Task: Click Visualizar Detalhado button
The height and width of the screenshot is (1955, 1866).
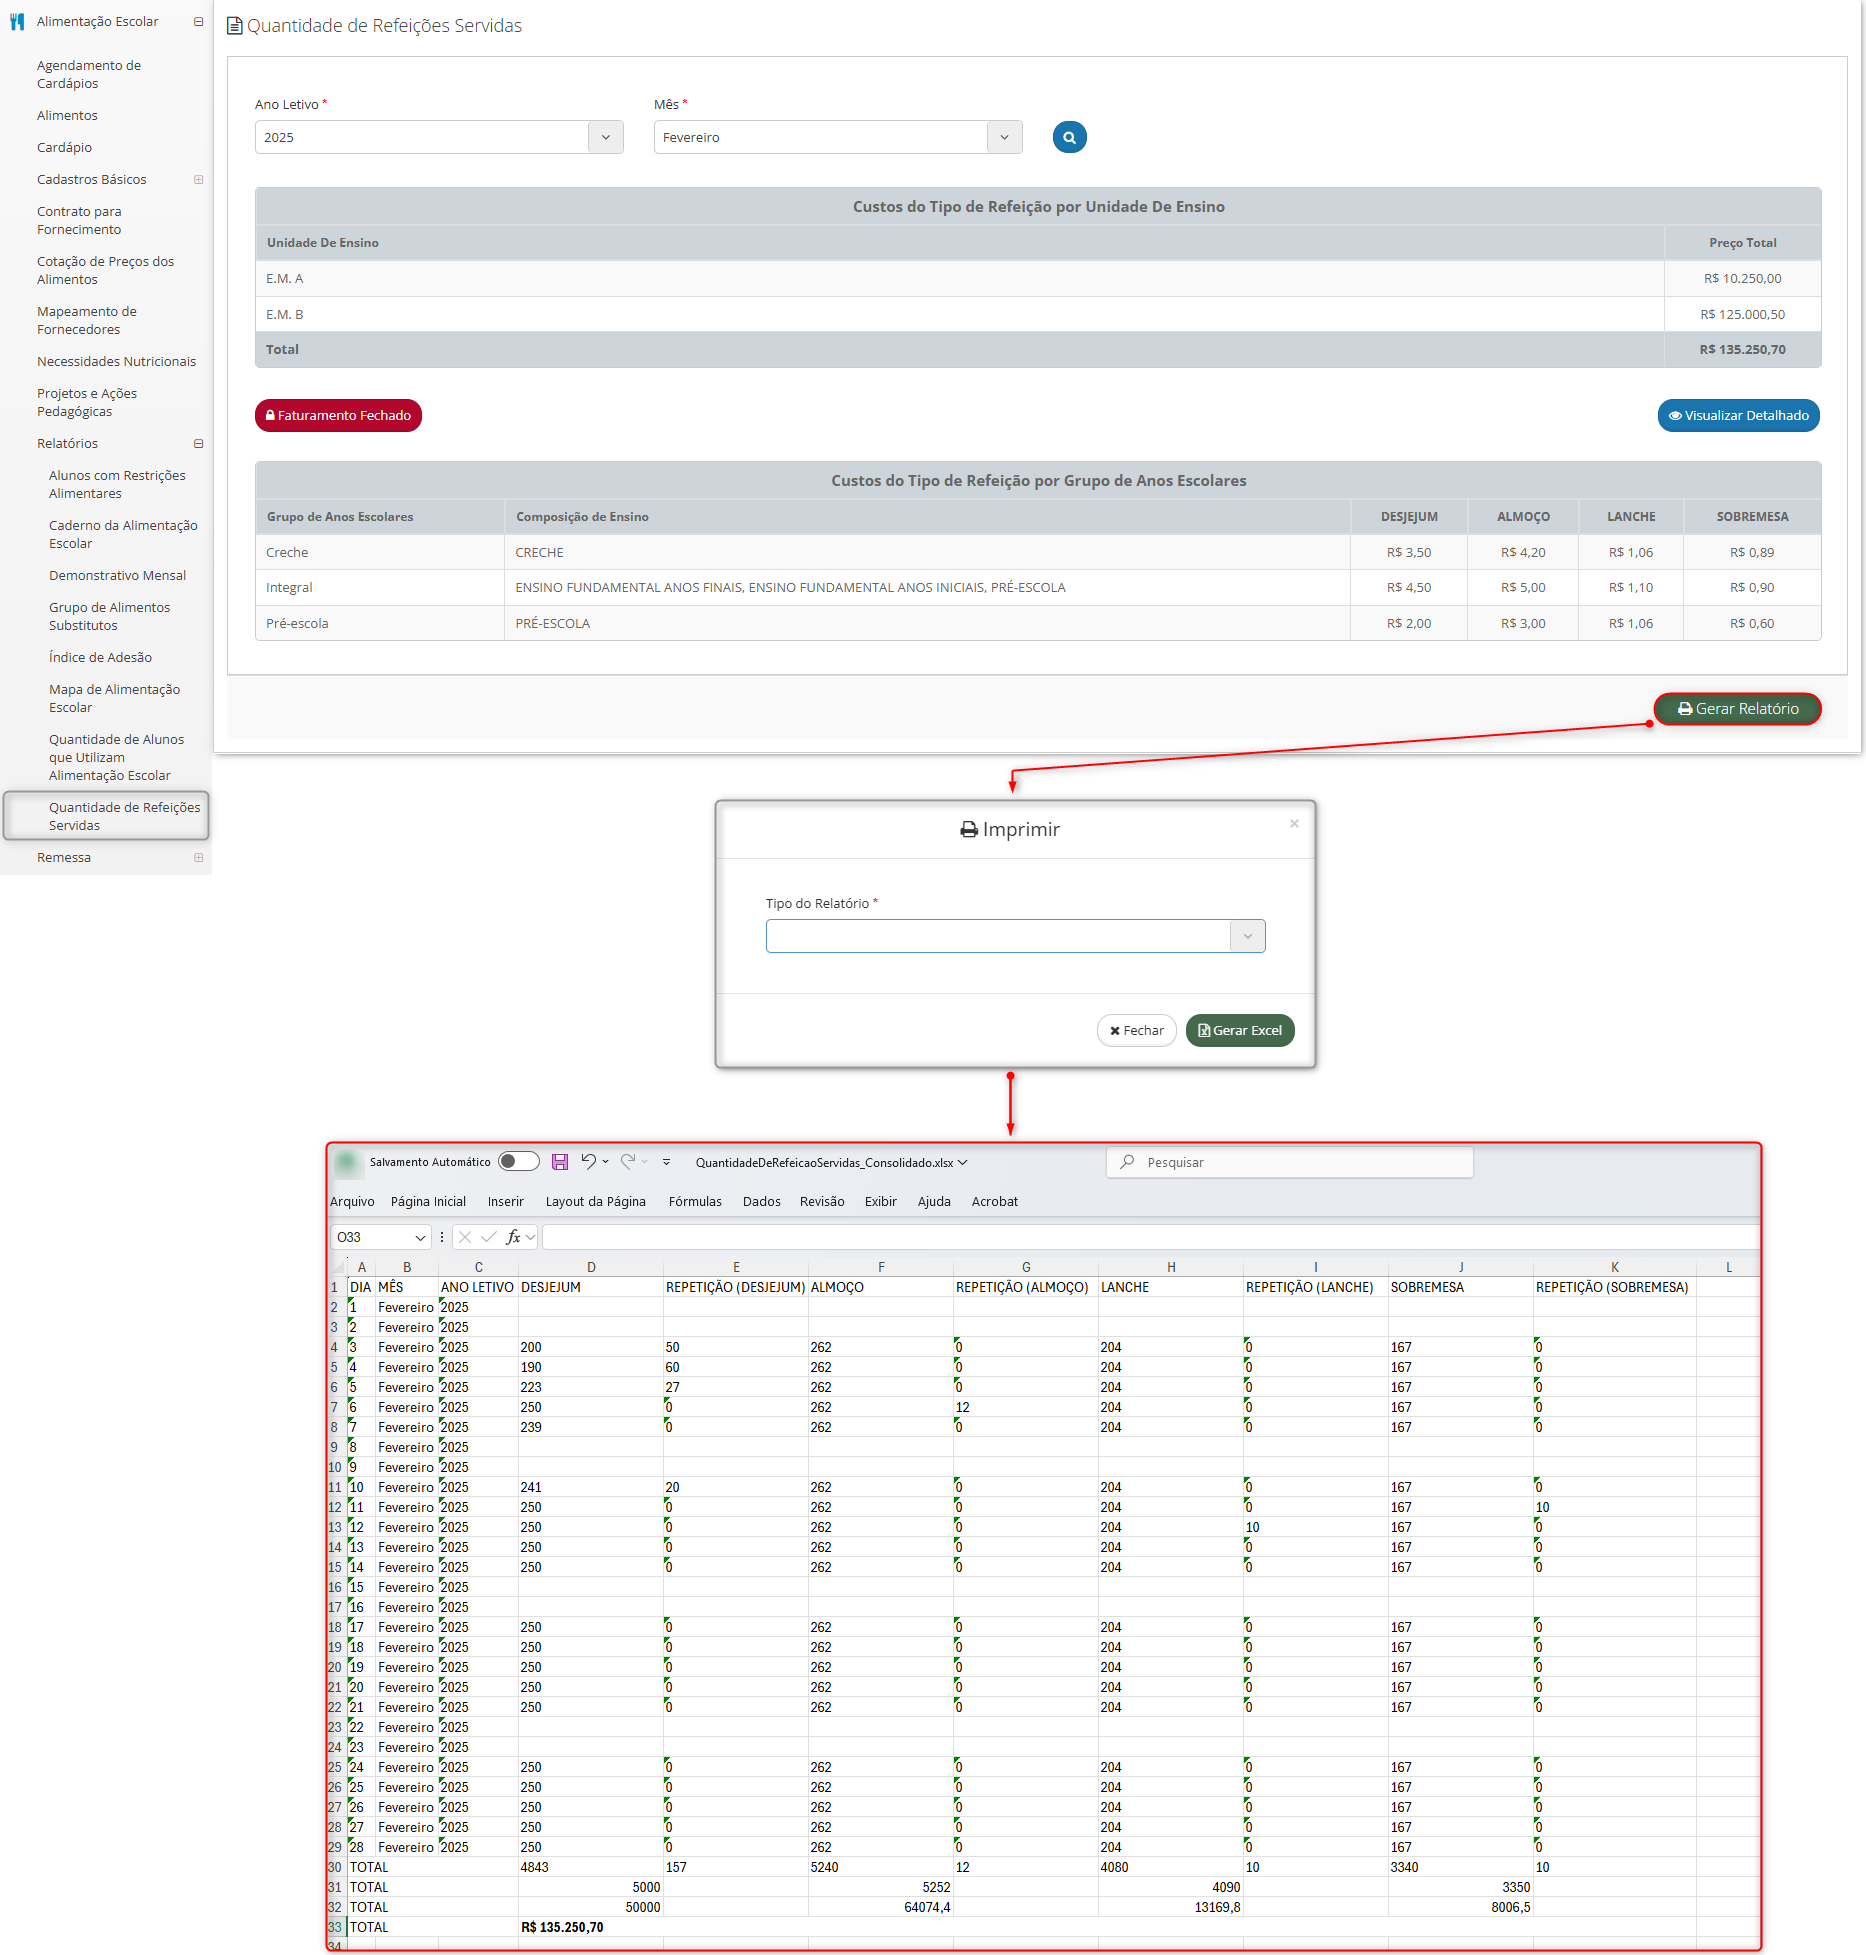Action: click(1738, 415)
